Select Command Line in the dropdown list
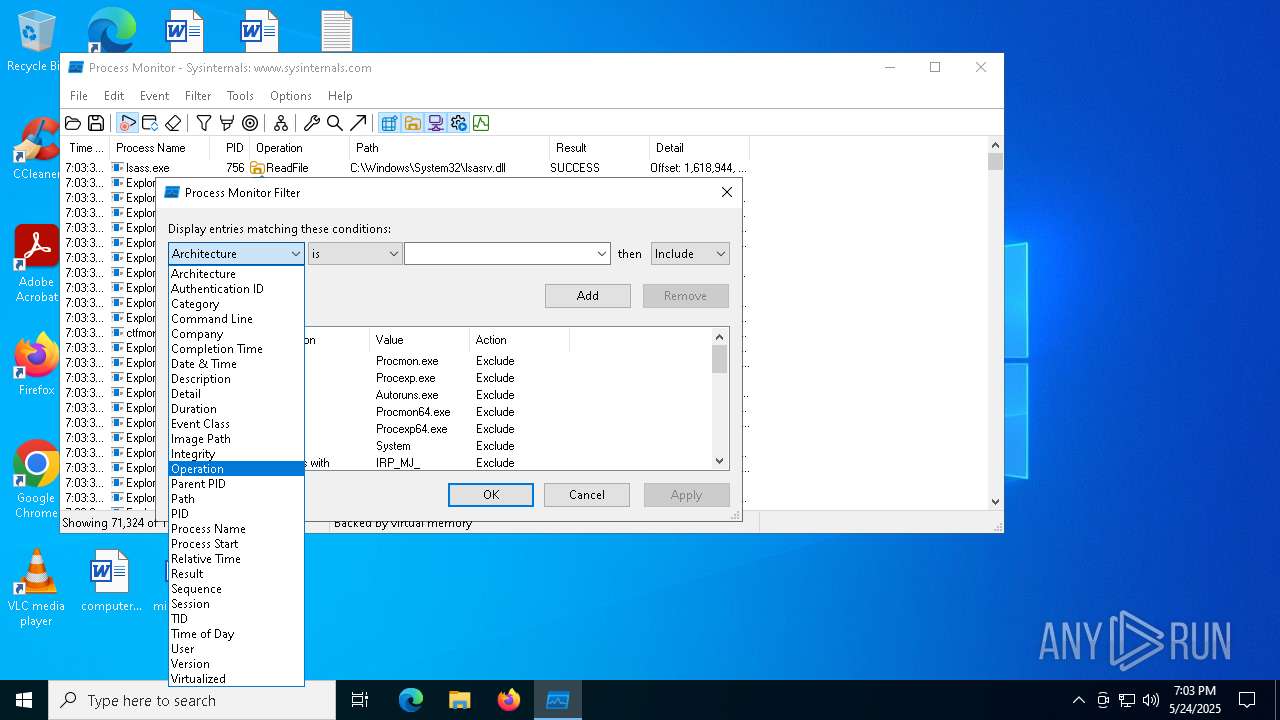This screenshot has height=720, width=1280. click(236, 319)
